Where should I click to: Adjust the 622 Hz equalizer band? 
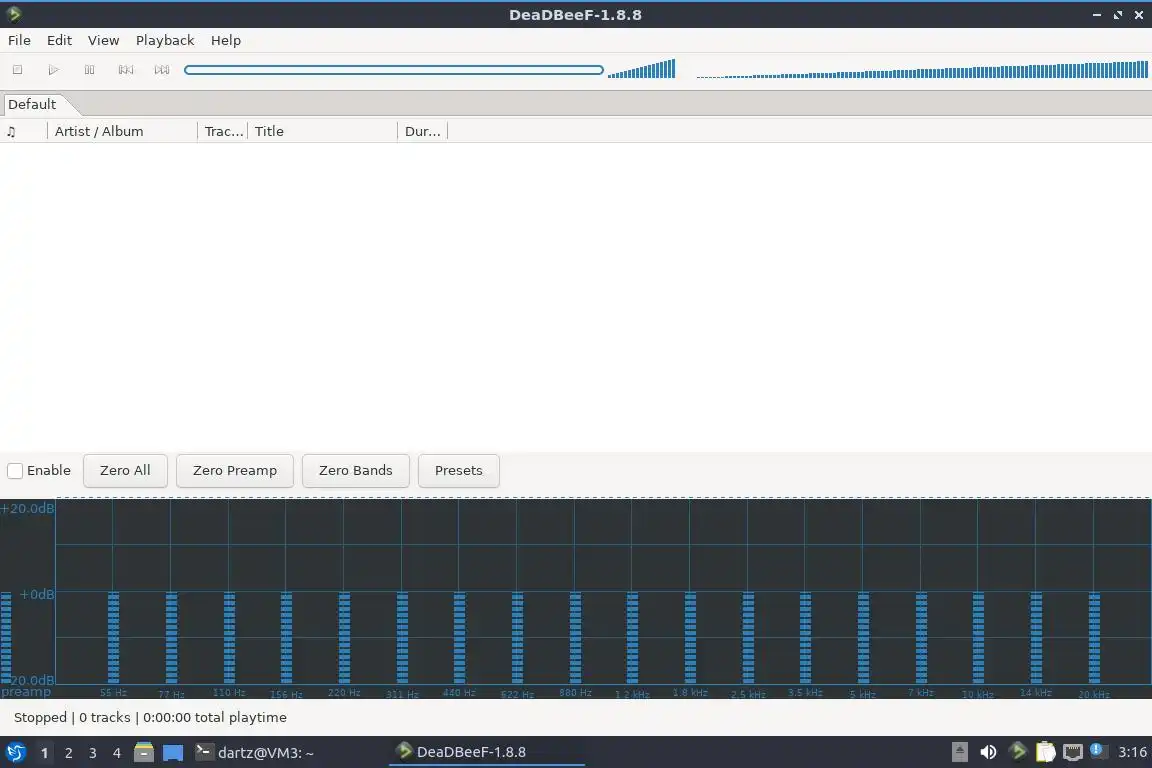click(x=517, y=638)
